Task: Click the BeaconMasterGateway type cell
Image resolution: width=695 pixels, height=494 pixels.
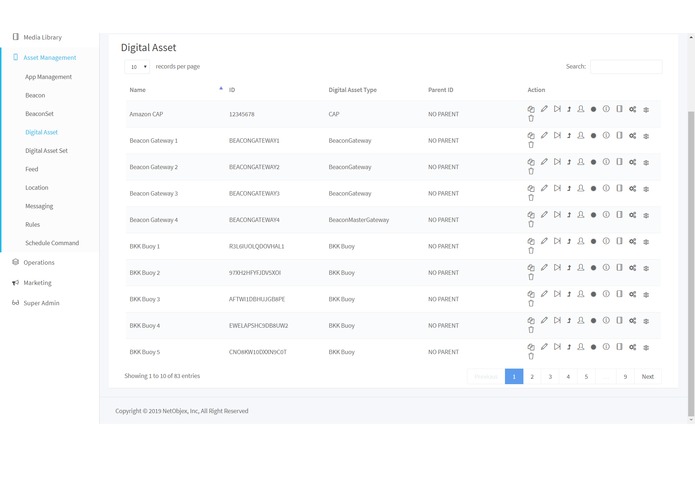Action: 359,220
